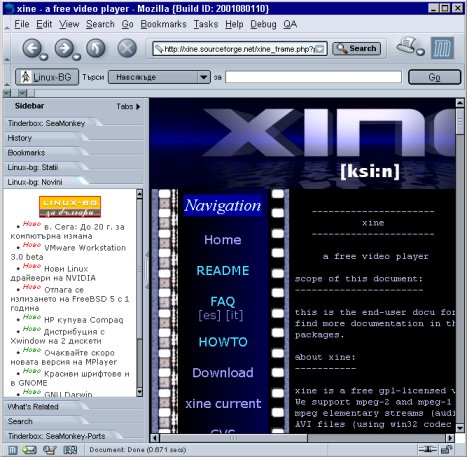The image size is (467, 457).
Task: Click the Linux-BG search text input field
Action: [x=313, y=77]
